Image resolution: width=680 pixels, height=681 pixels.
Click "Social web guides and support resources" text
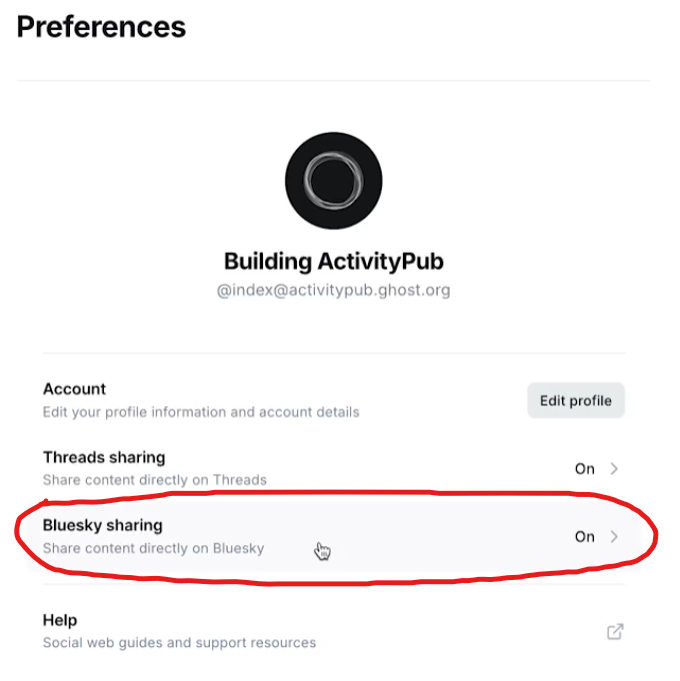pyautogui.click(x=179, y=643)
